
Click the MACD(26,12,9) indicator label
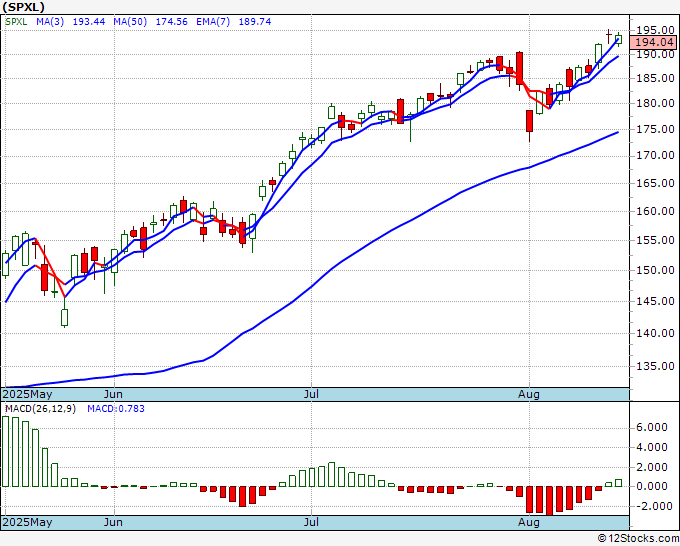coord(40,409)
